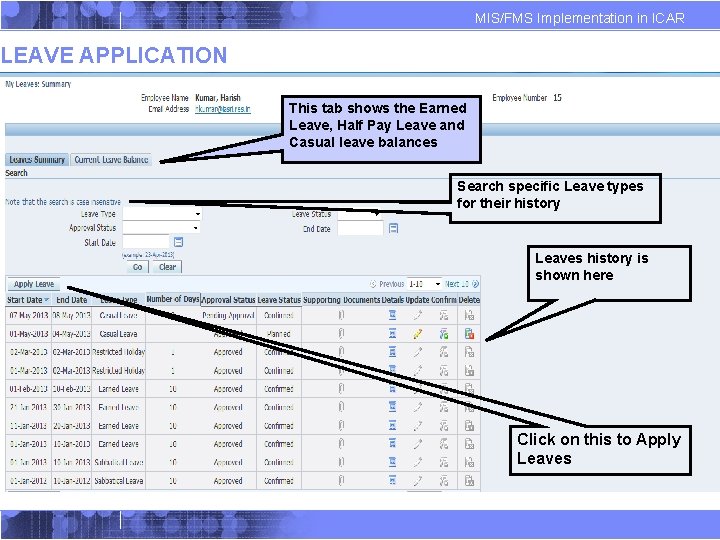Delete the 01-May-2013 planned Casual Leave

[469, 334]
